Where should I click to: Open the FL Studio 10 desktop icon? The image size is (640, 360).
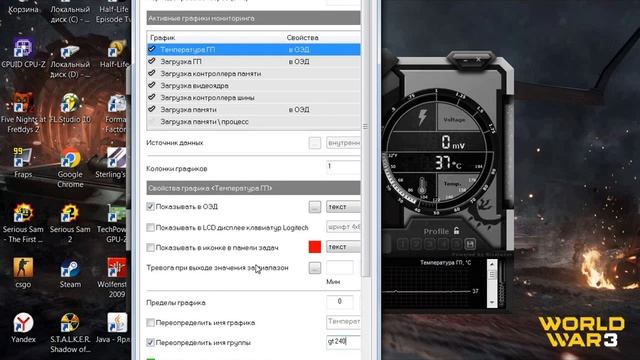tap(70, 108)
